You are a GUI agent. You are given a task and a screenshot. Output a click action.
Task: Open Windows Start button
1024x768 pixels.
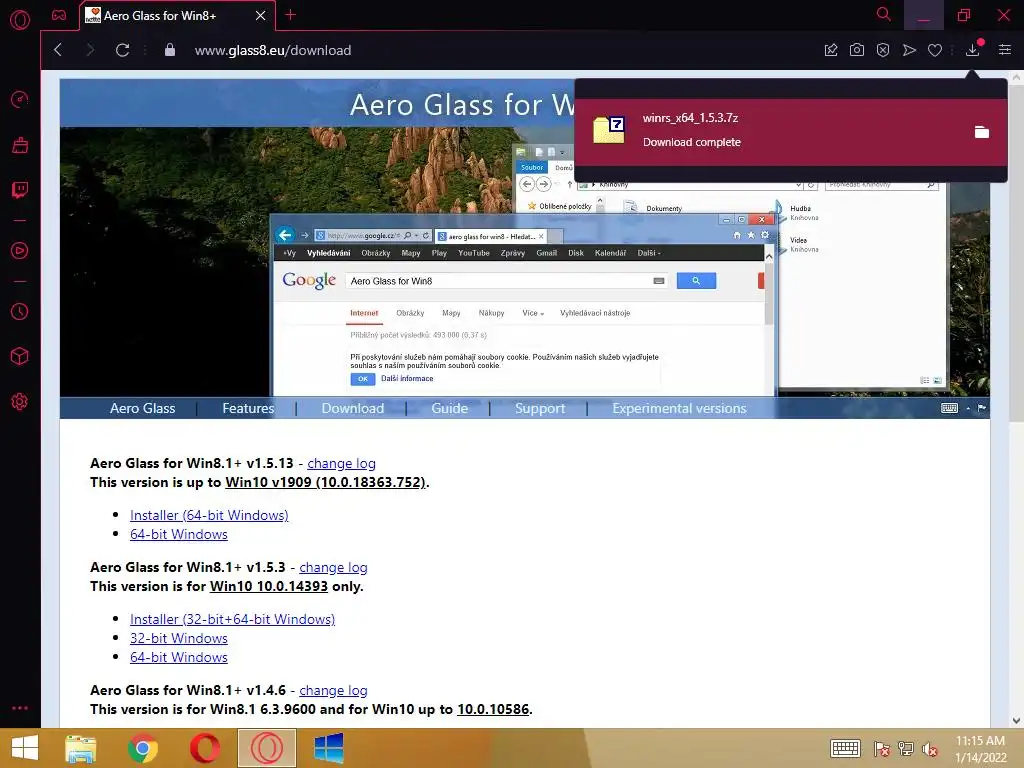coord(25,748)
